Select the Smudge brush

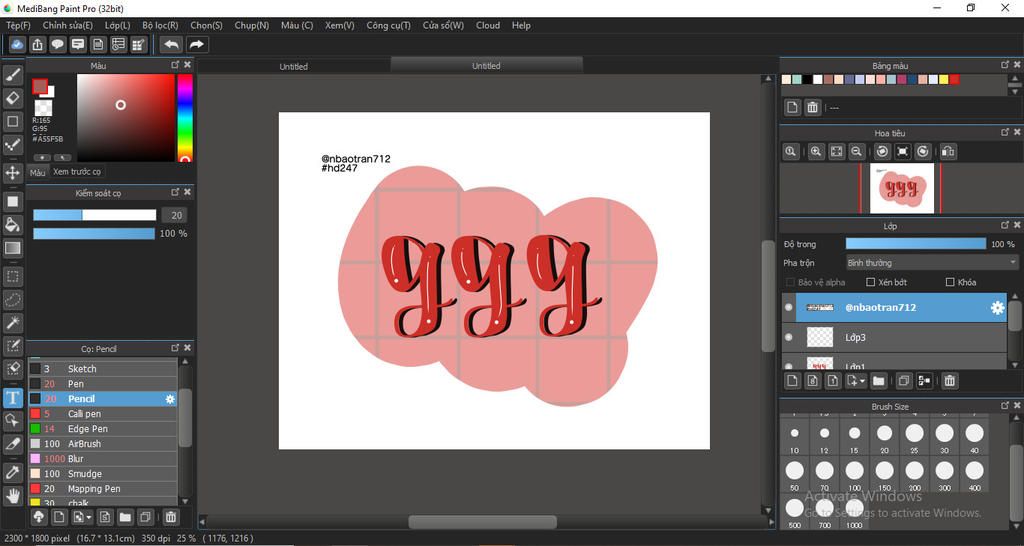coord(103,474)
